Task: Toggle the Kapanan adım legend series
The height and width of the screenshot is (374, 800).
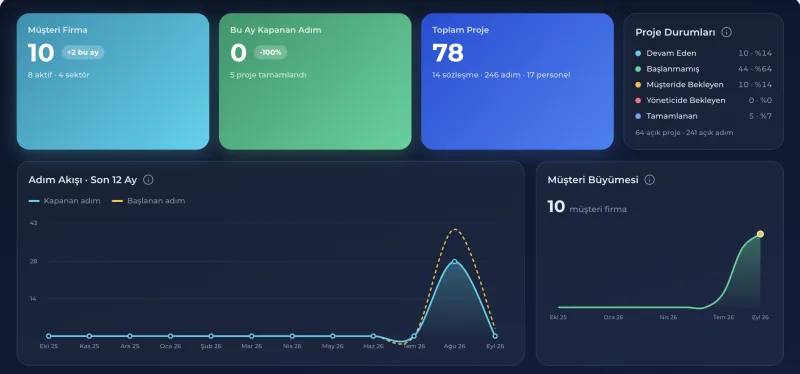Action: (65, 201)
